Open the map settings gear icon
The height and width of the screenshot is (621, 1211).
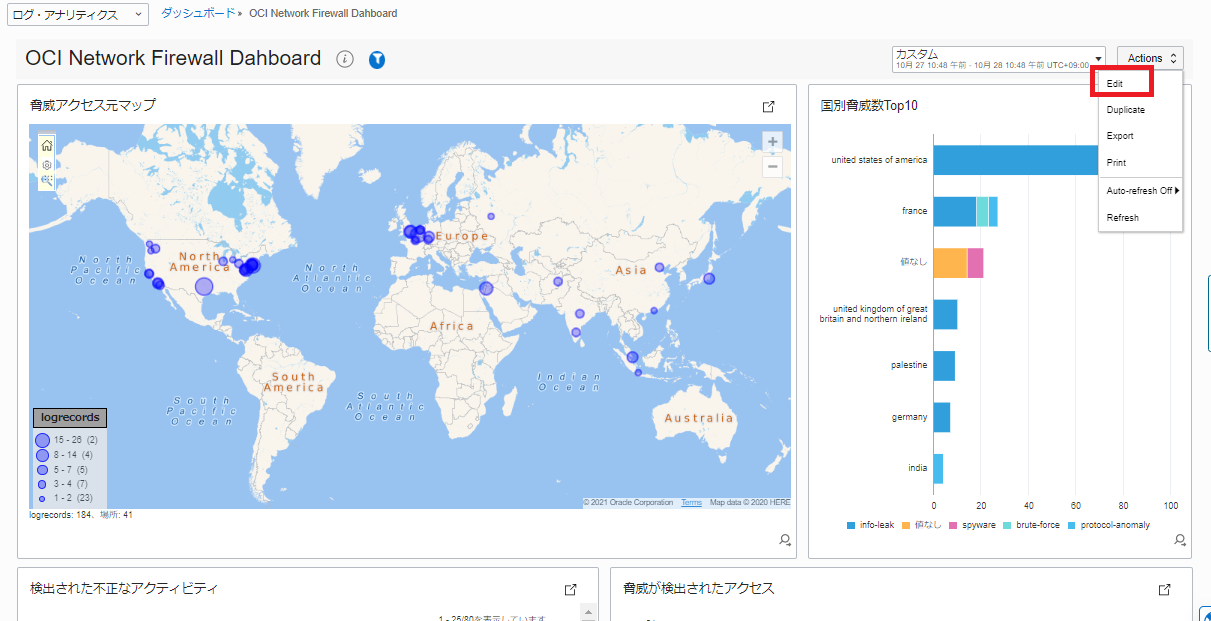click(46, 163)
